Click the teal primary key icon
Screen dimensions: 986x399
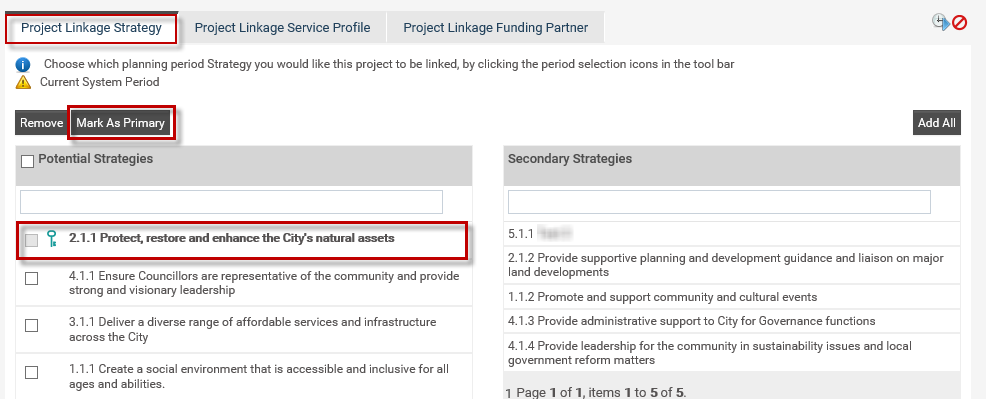[52, 239]
